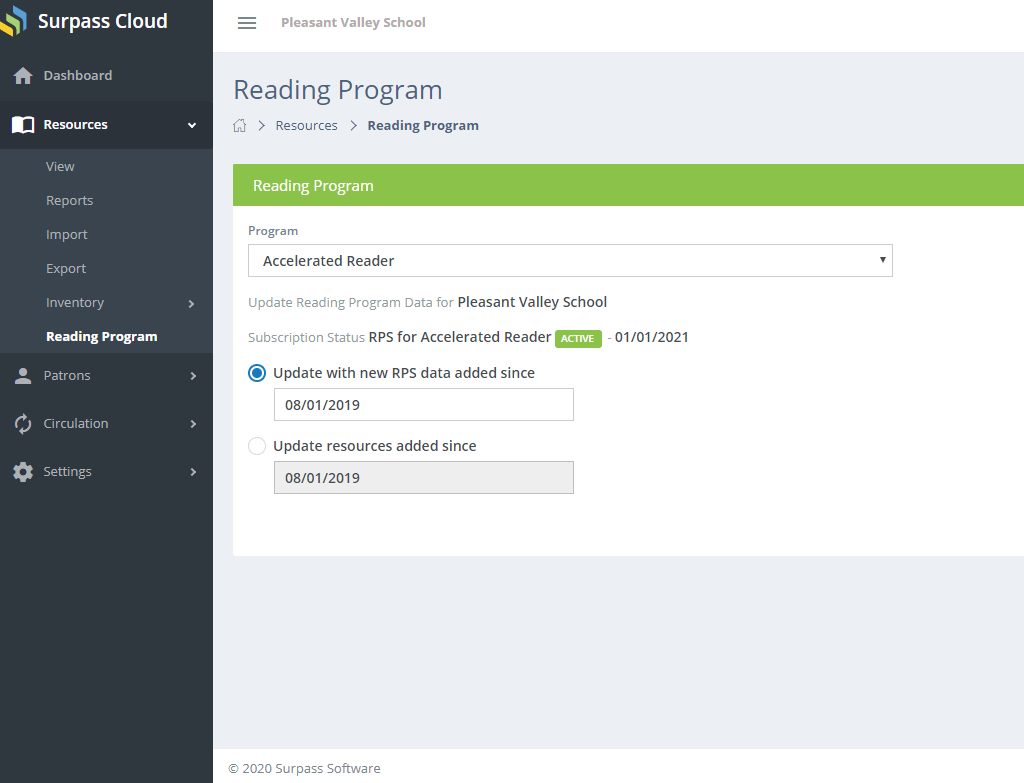Viewport: 1024px width, 783px height.
Task: Select 'Update with new RPS data' radio
Action: pyautogui.click(x=257, y=373)
